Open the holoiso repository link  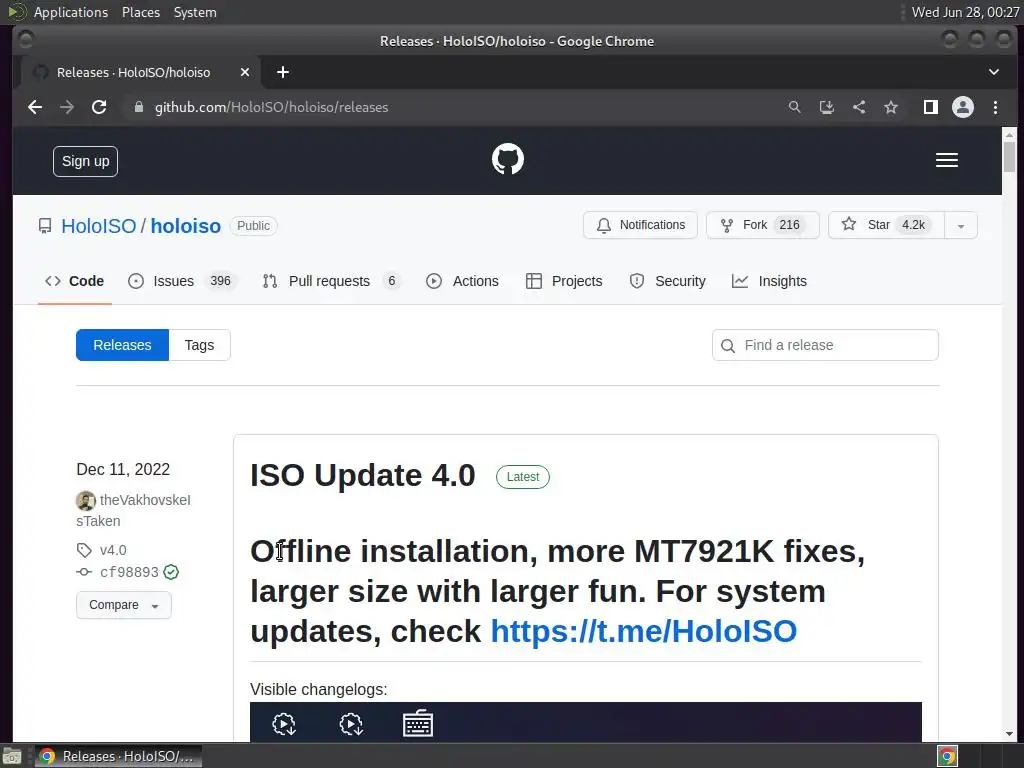coord(185,226)
